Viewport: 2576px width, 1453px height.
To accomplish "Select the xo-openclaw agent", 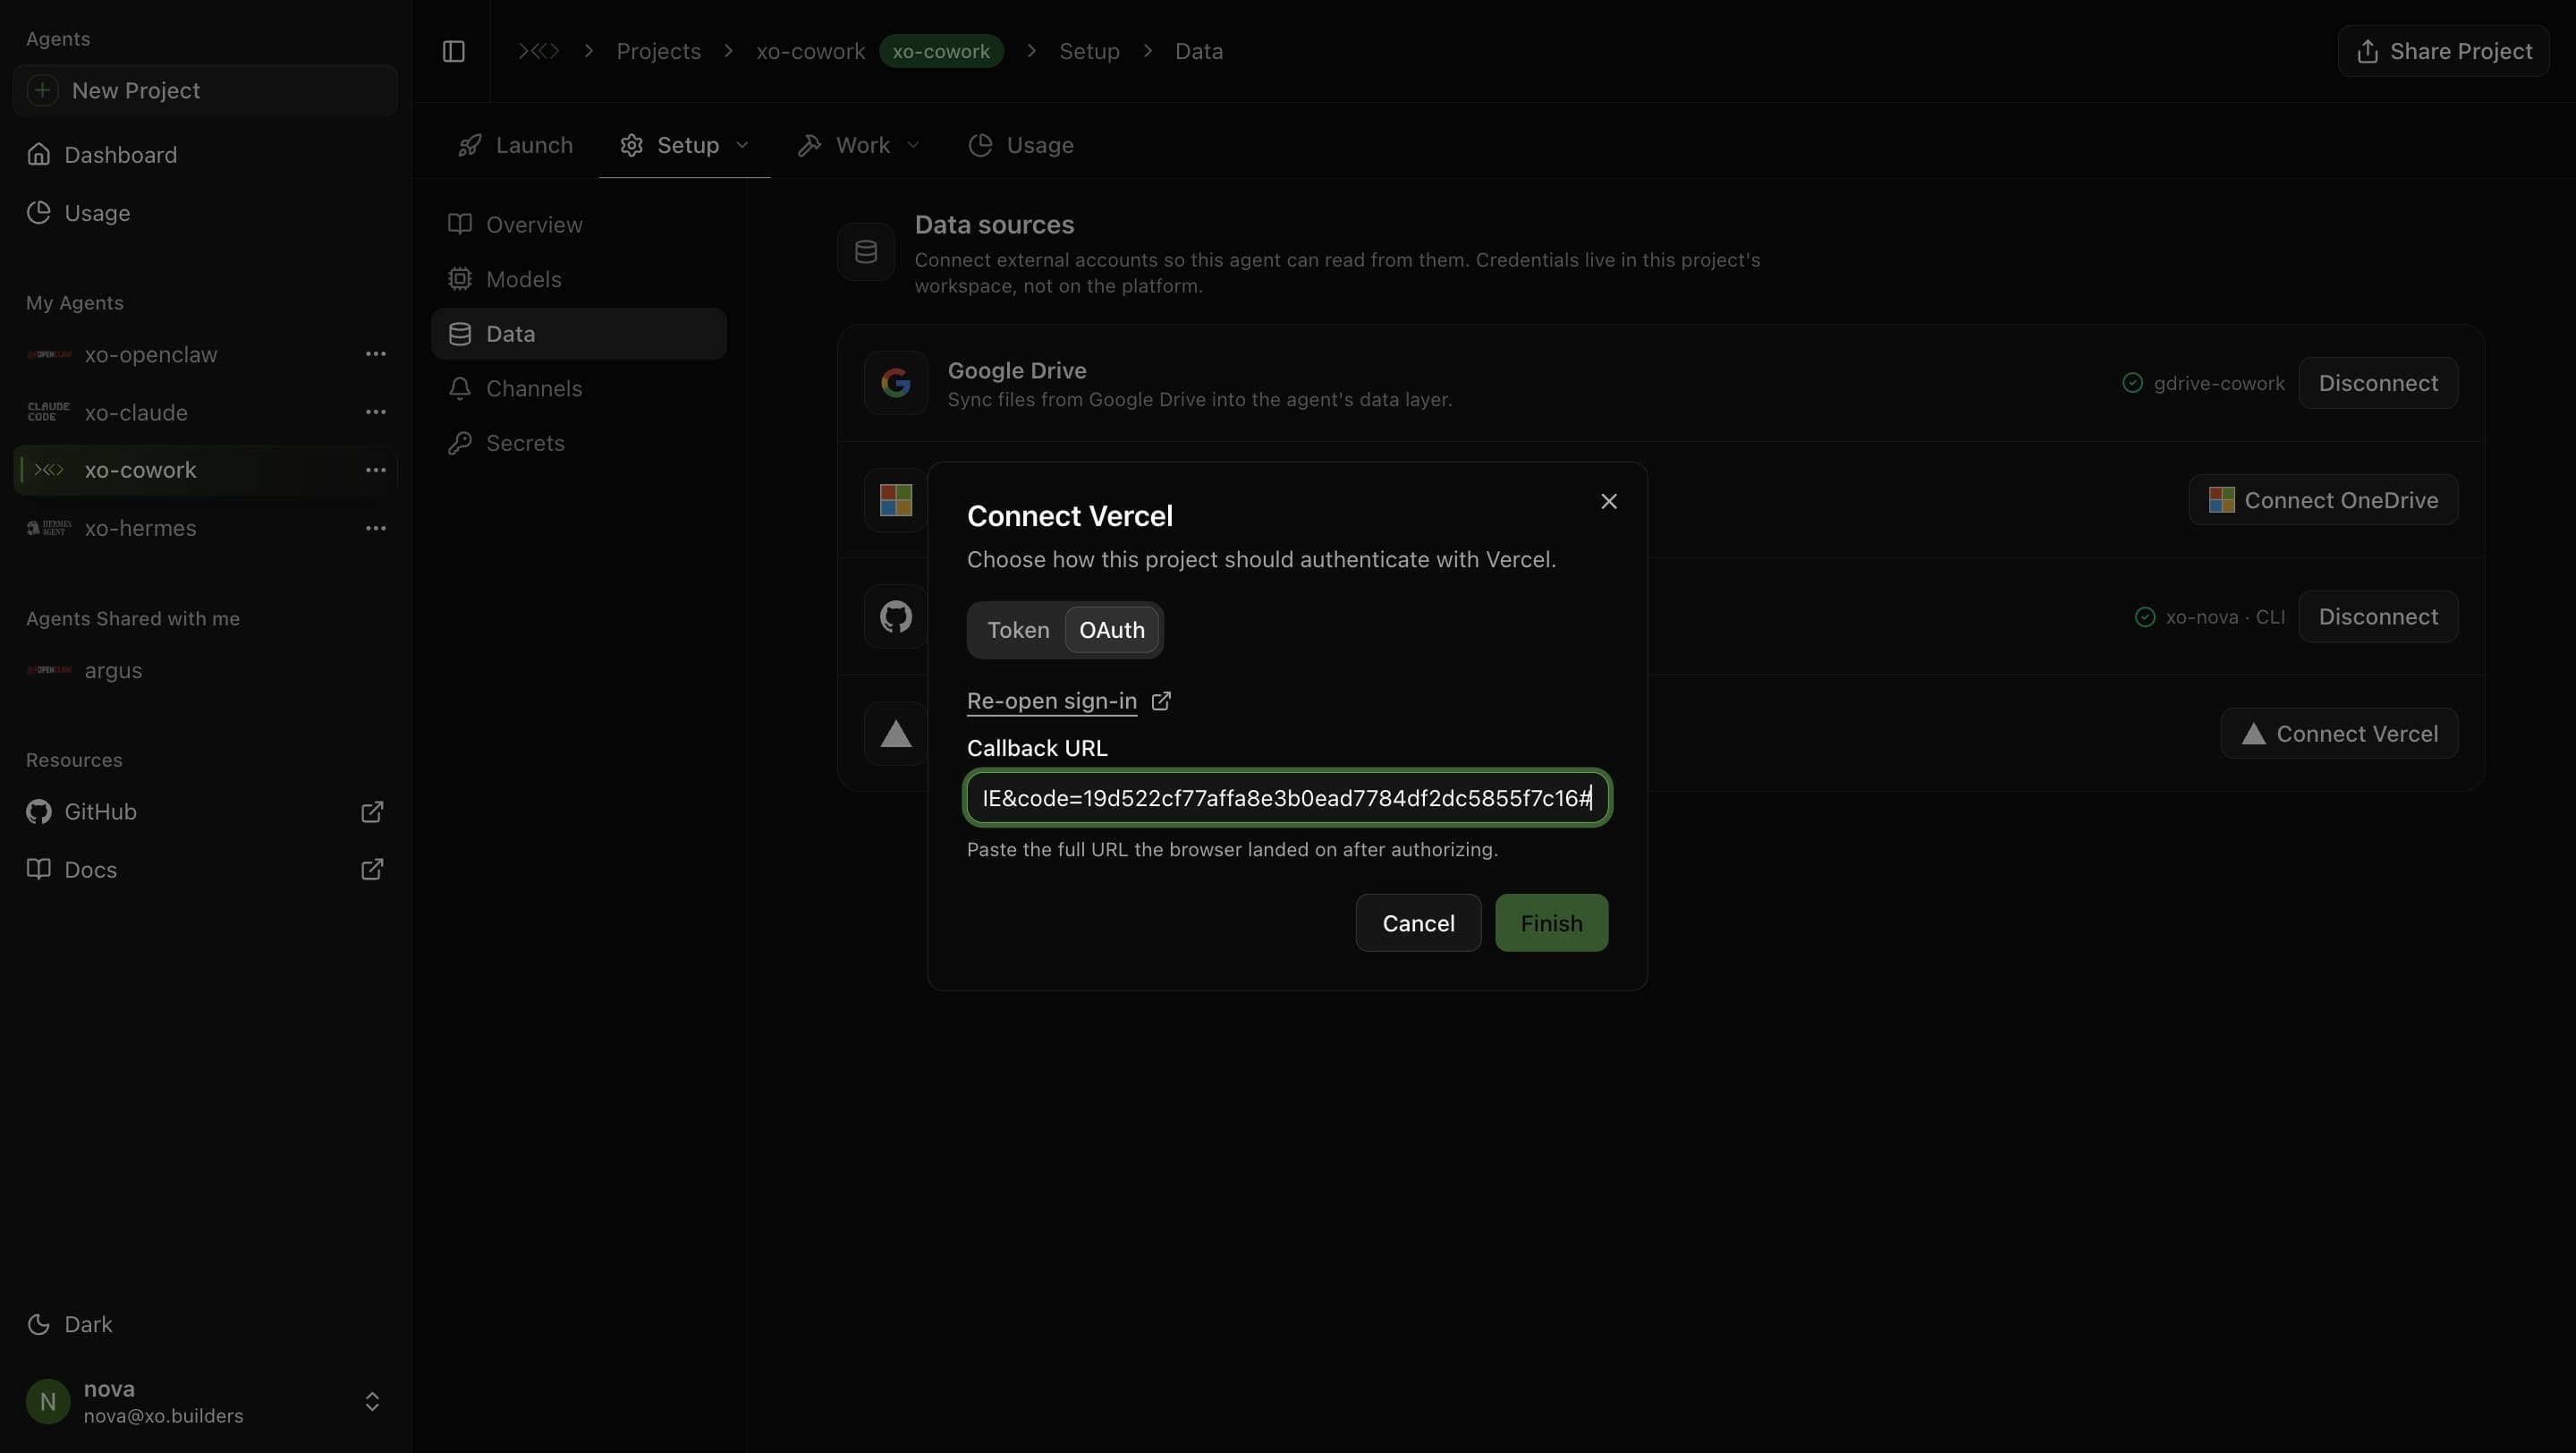I will (150, 354).
